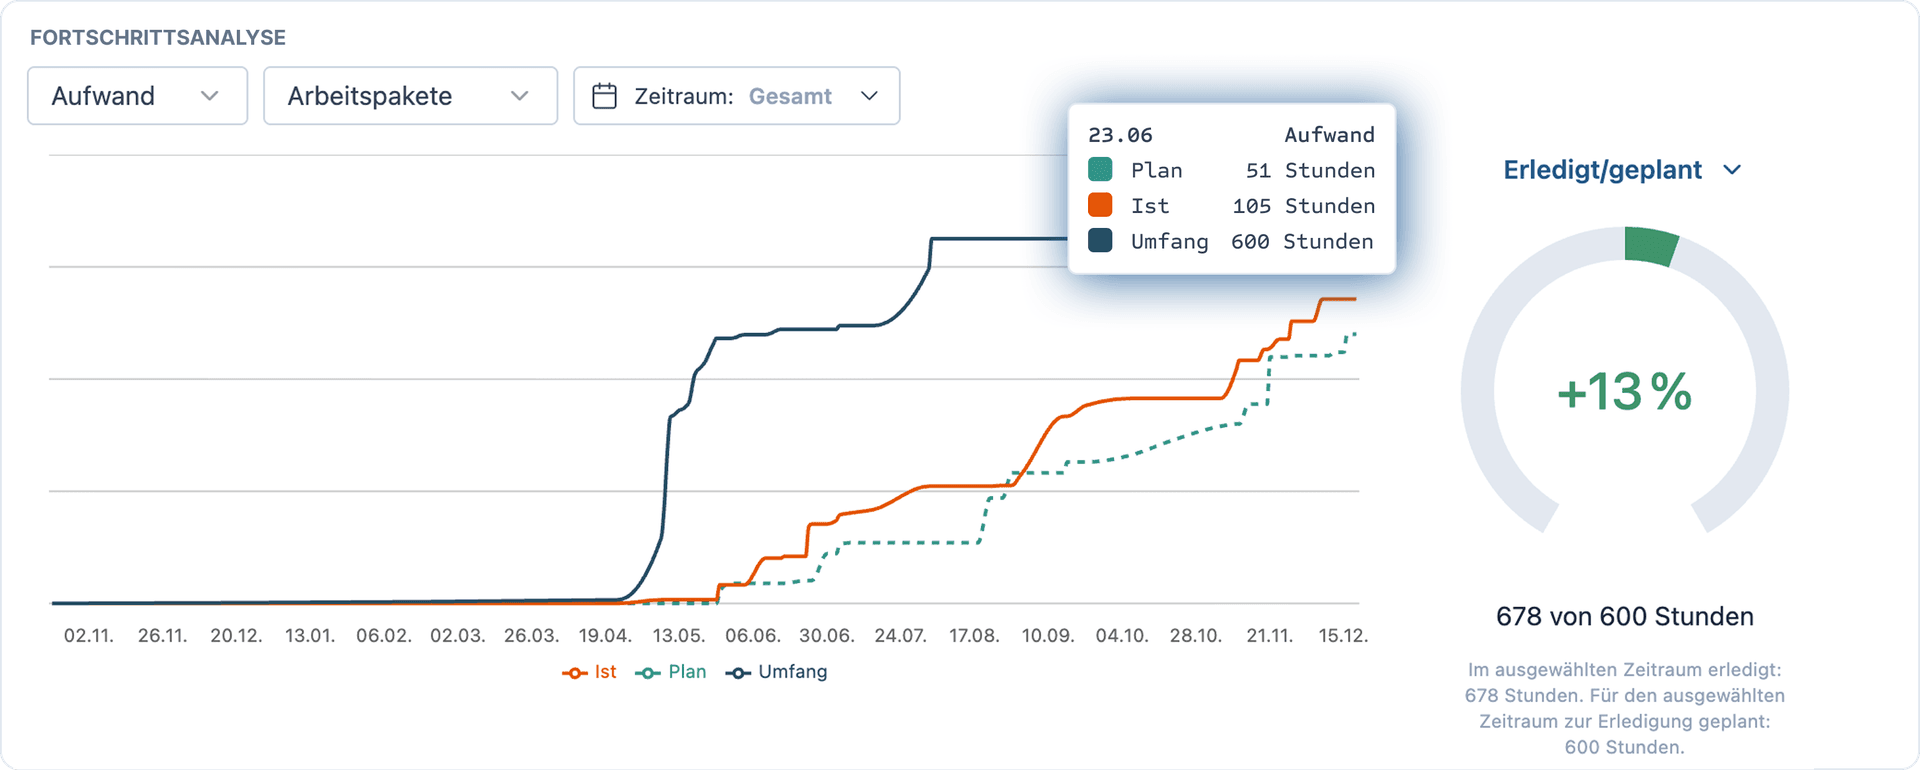Viewport: 1920px width, 770px height.
Task: Click the chevron in the Zeitraum selector
Action: 869,96
